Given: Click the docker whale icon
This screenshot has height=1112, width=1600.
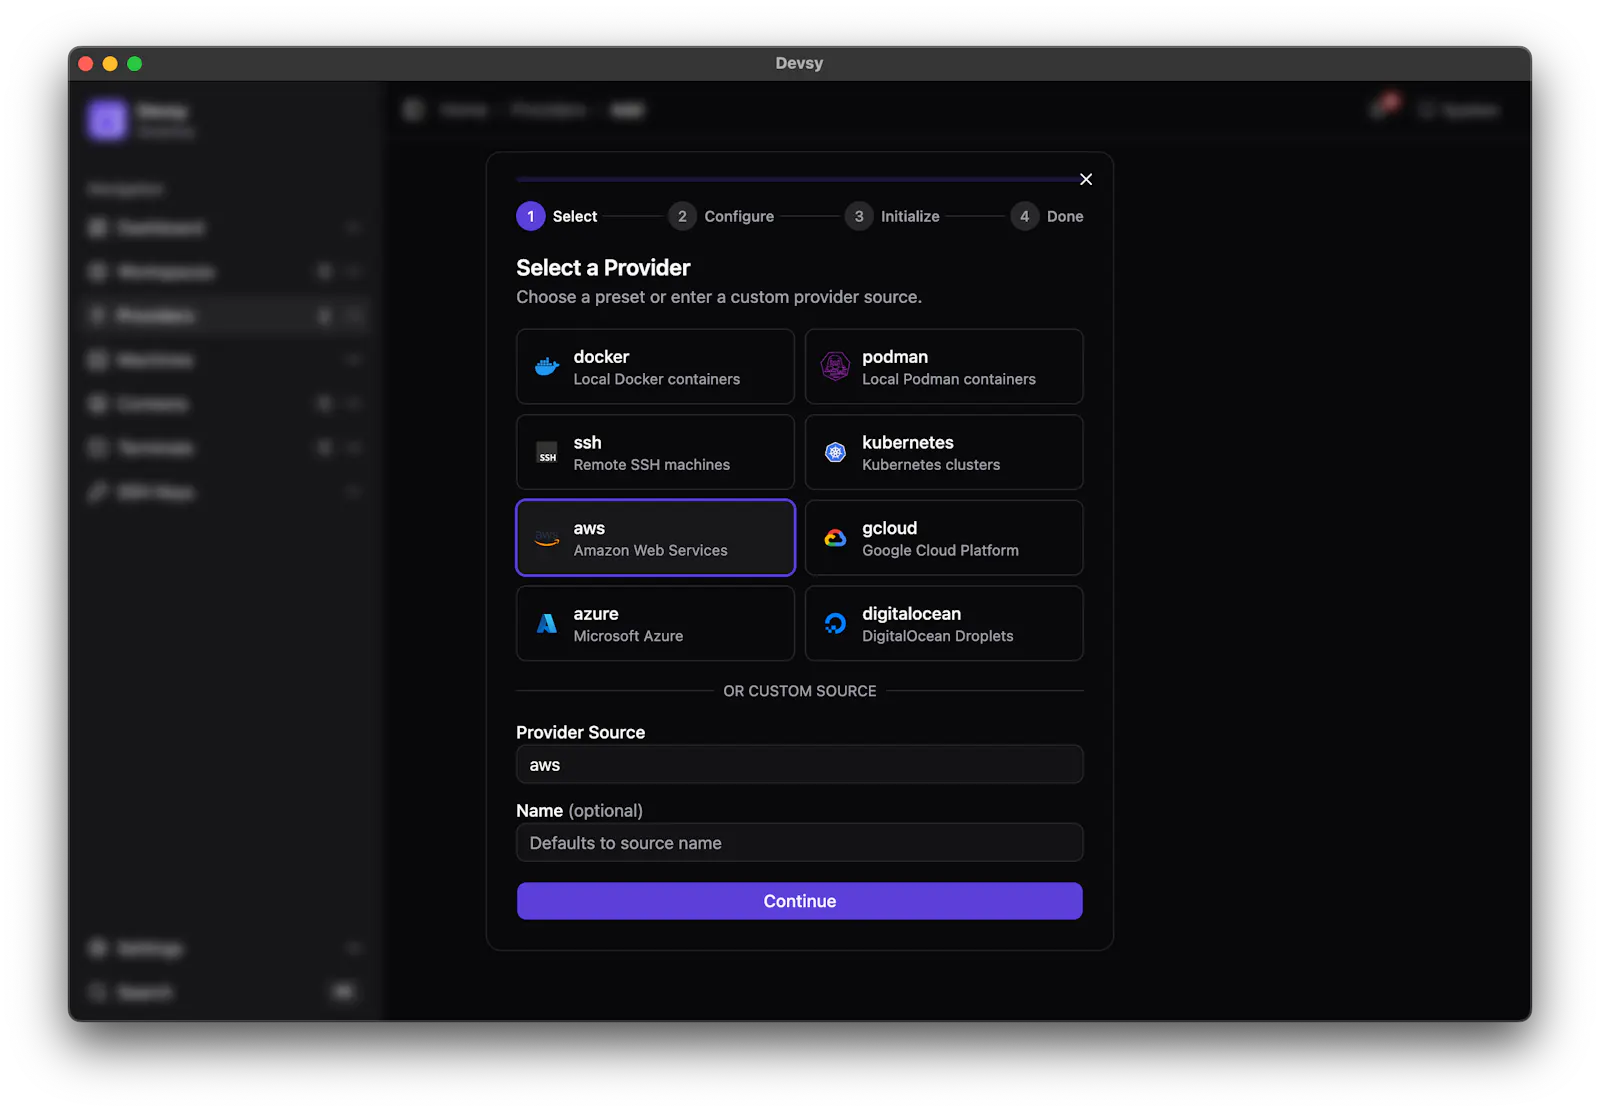Looking at the screenshot, I should pyautogui.click(x=547, y=367).
